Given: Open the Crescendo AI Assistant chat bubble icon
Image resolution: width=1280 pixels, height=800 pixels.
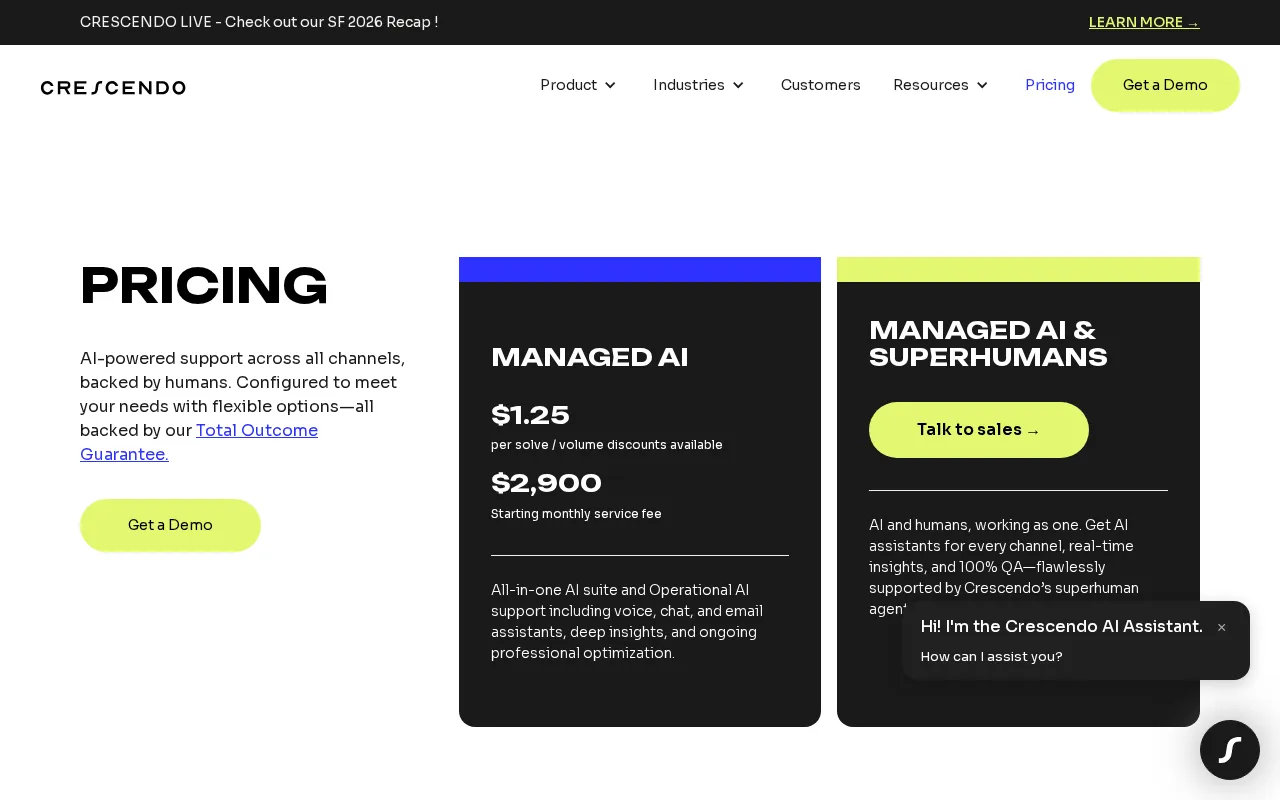Looking at the screenshot, I should (1230, 750).
